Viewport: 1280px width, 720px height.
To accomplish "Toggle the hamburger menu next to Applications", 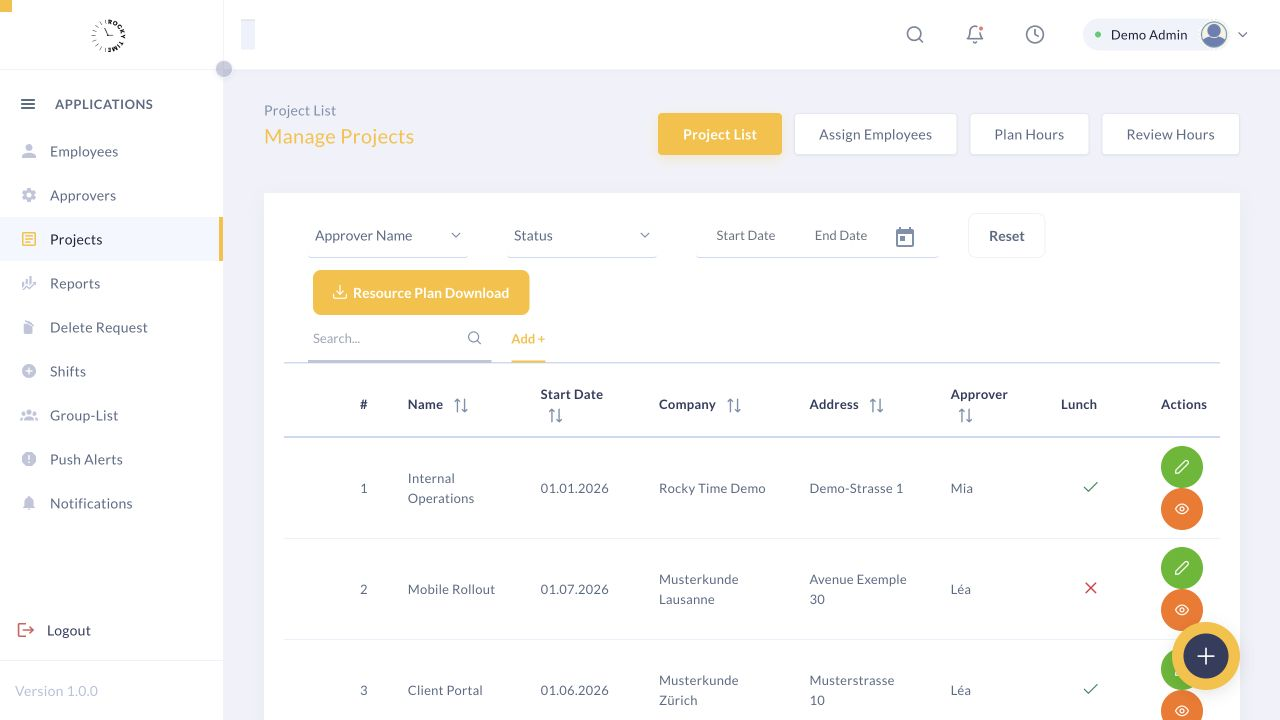I will point(28,104).
